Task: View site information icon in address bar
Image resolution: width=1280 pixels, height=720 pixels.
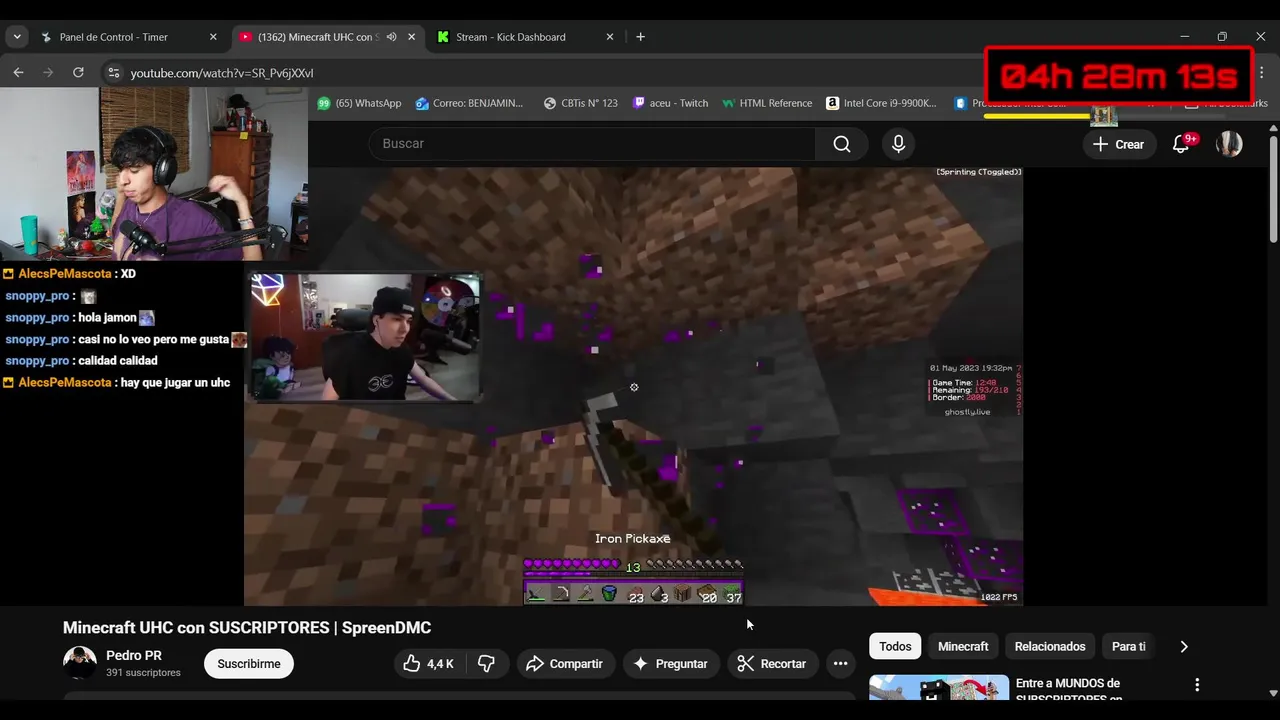Action: (113, 73)
